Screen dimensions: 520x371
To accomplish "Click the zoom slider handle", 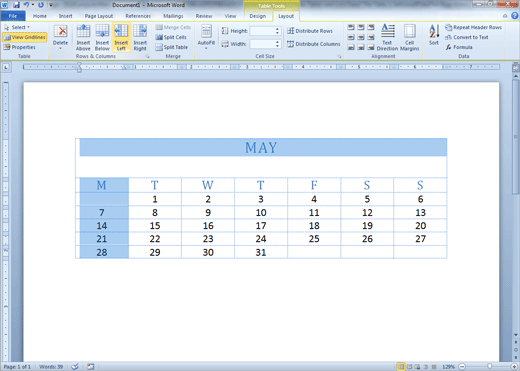I will click(x=489, y=367).
